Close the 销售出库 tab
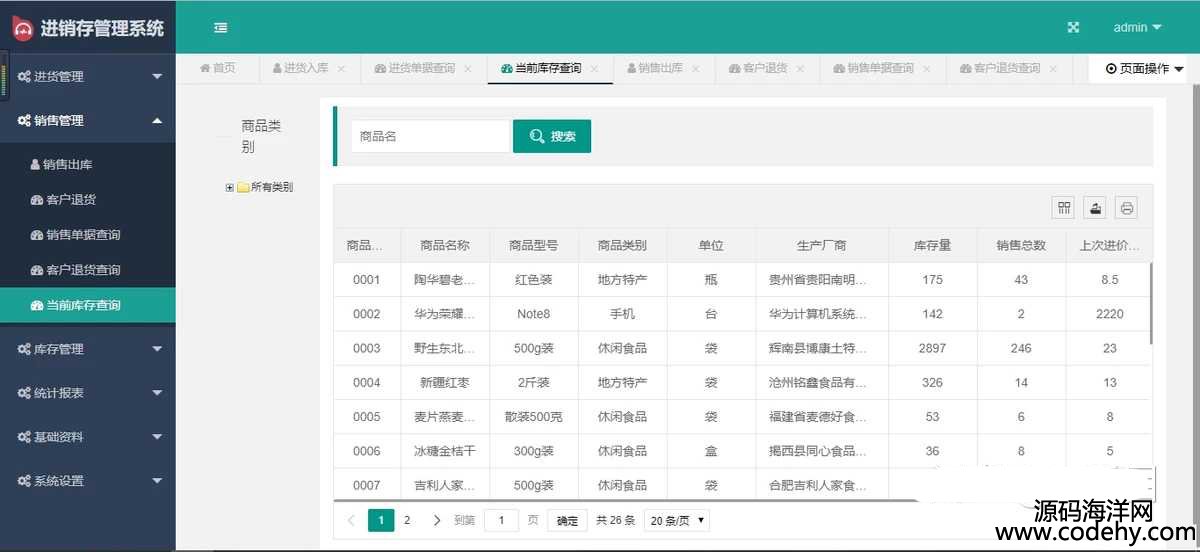Screen dimensions: 1200x552 [695, 69]
